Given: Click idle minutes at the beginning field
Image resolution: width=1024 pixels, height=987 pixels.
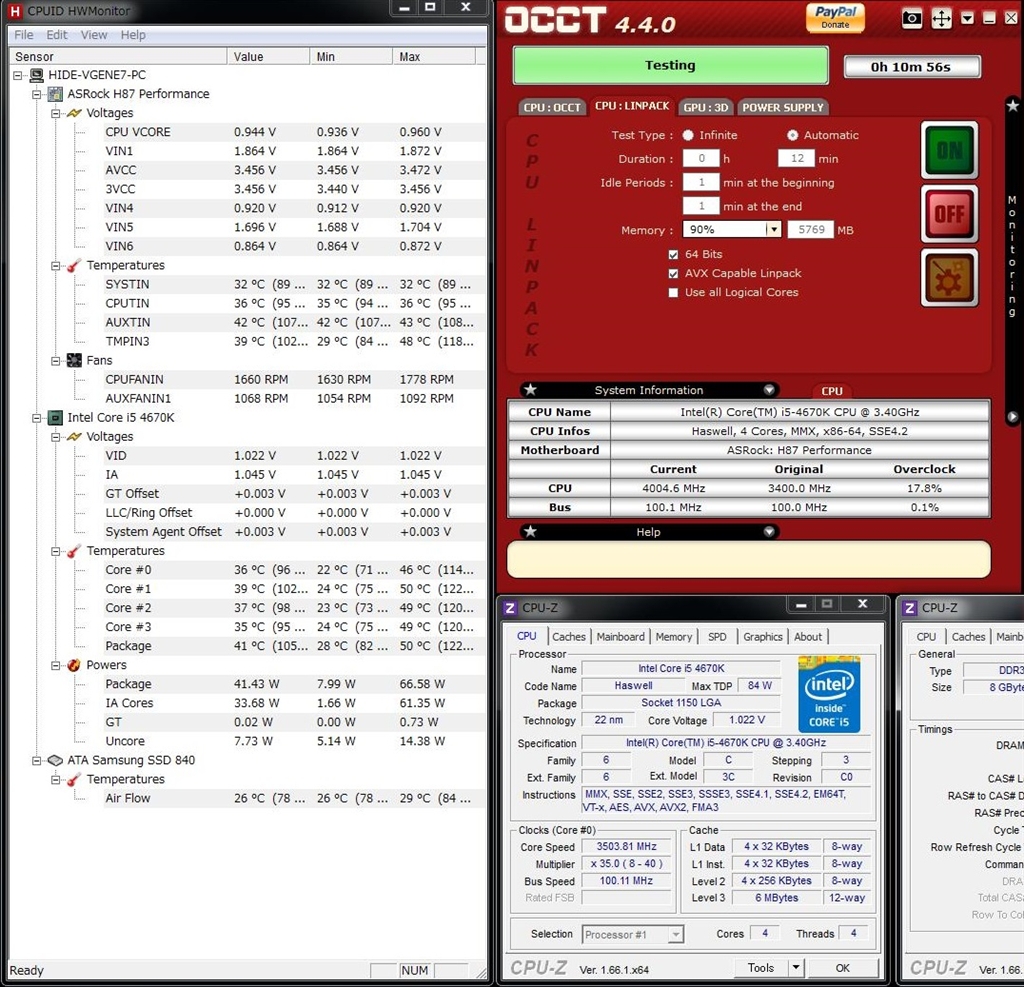Looking at the screenshot, I should pos(701,182).
